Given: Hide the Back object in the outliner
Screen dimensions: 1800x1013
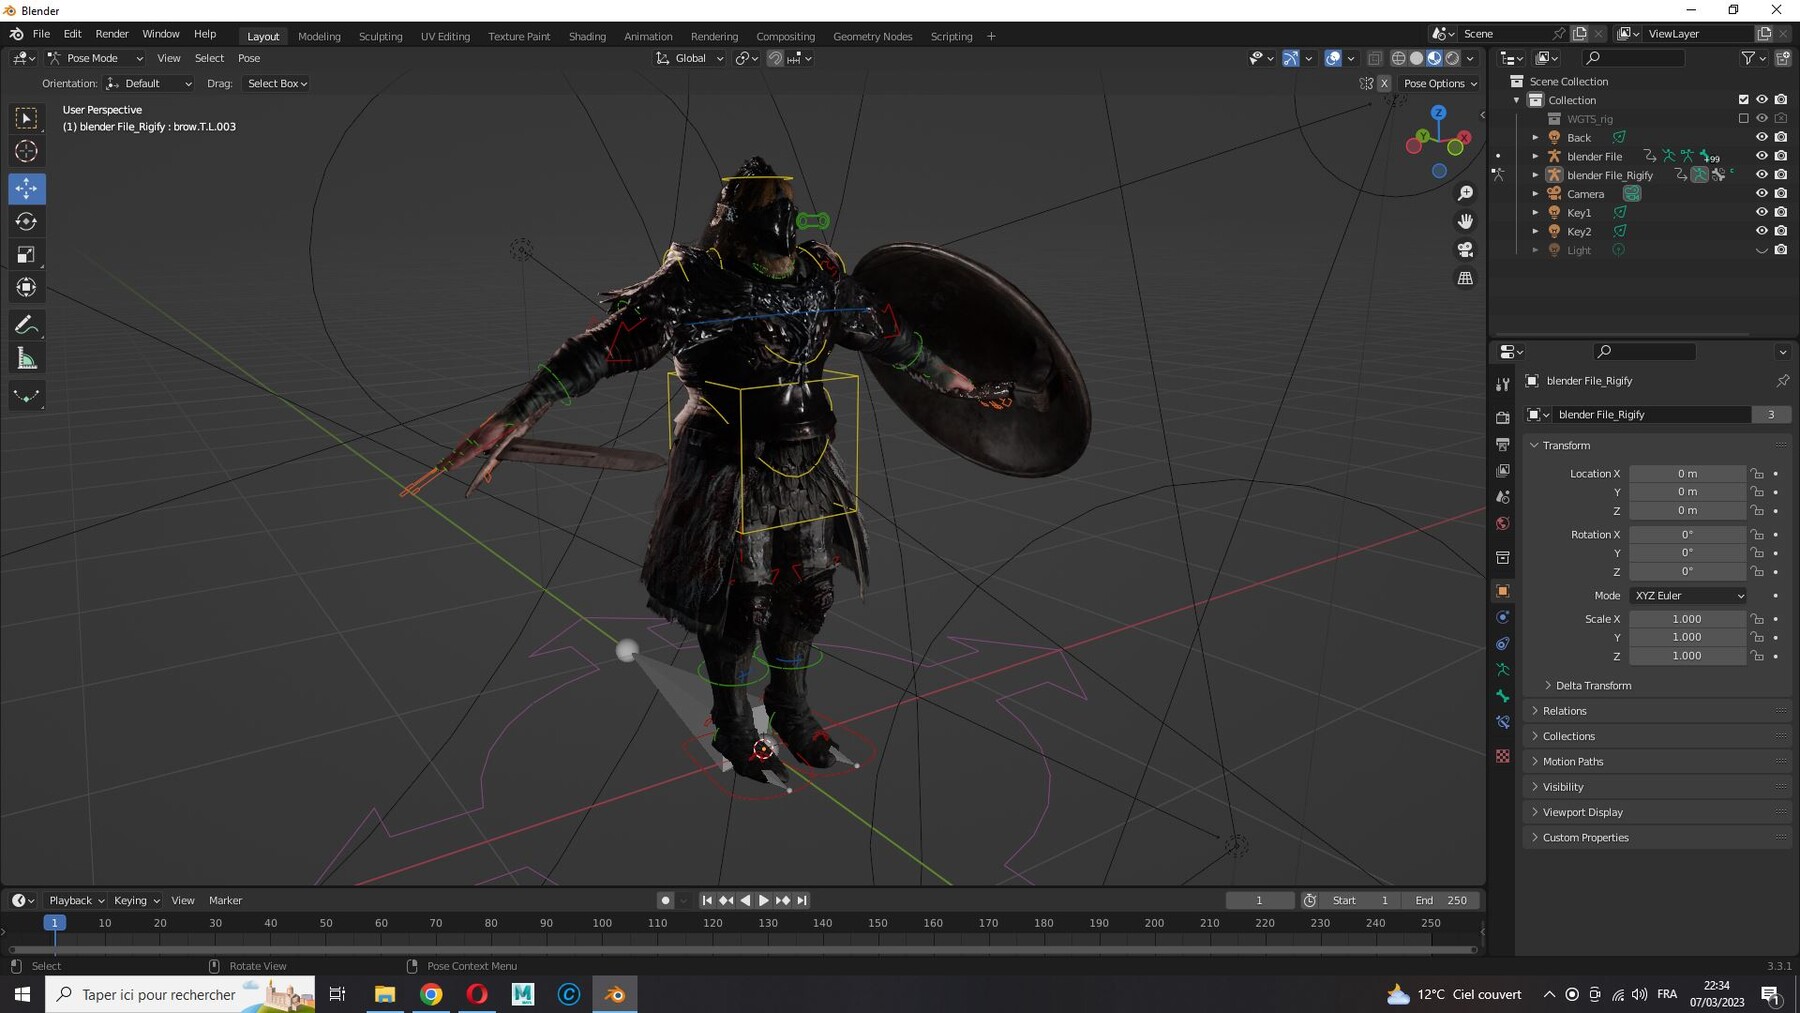Looking at the screenshot, I should (x=1761, y=138).
